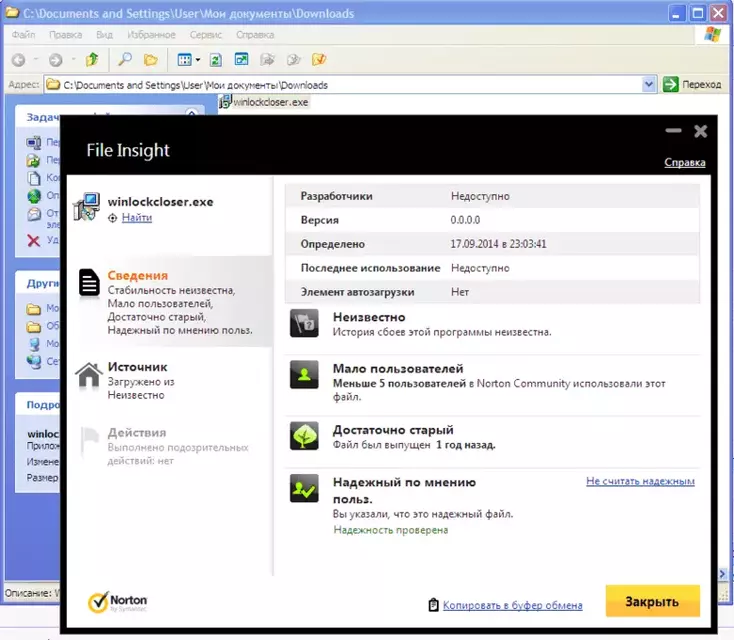
Task: Click the winlockcloser.exe program icon in File Insight
Action: [87, 206]
